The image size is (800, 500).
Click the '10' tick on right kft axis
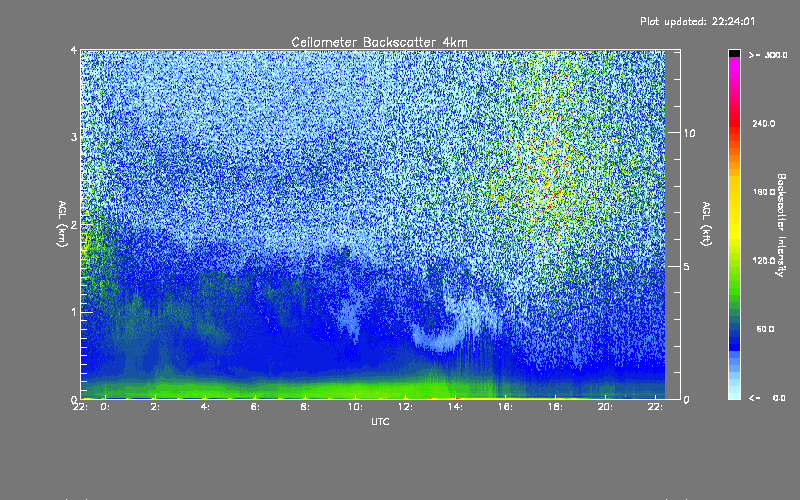[x=689, y=133]
